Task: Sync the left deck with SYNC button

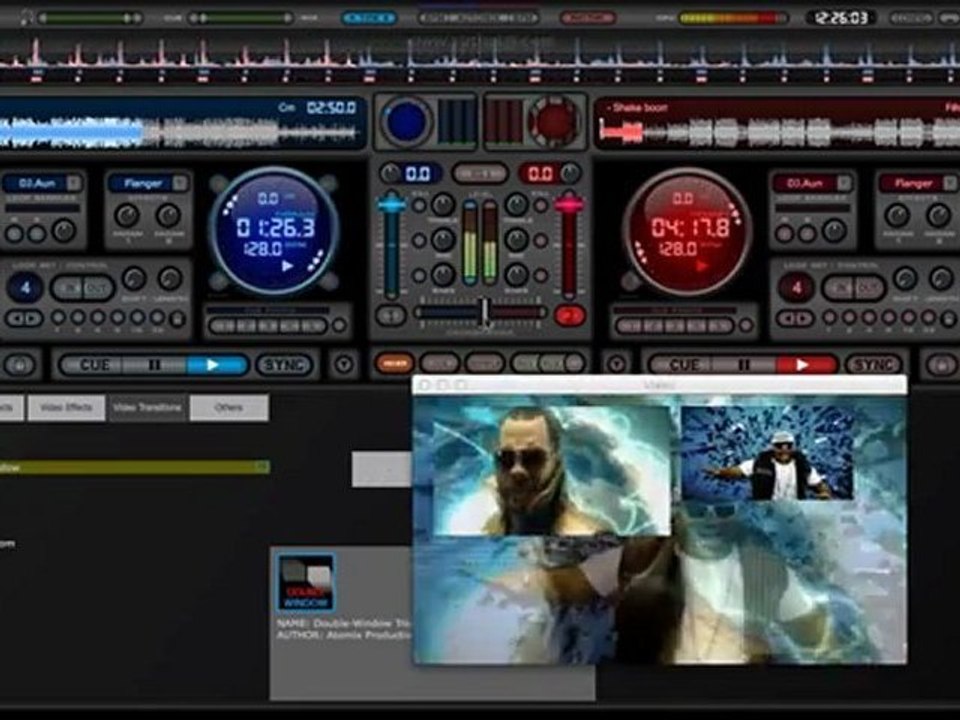Action: click(x=284, y=366)
